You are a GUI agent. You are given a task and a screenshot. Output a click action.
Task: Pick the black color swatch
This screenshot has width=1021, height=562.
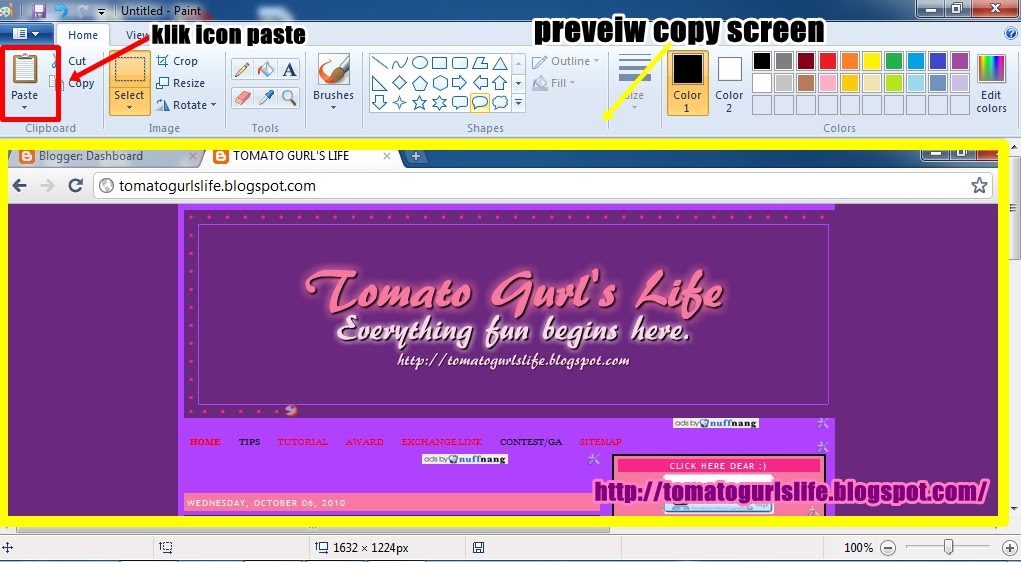[x=762, y=61]
